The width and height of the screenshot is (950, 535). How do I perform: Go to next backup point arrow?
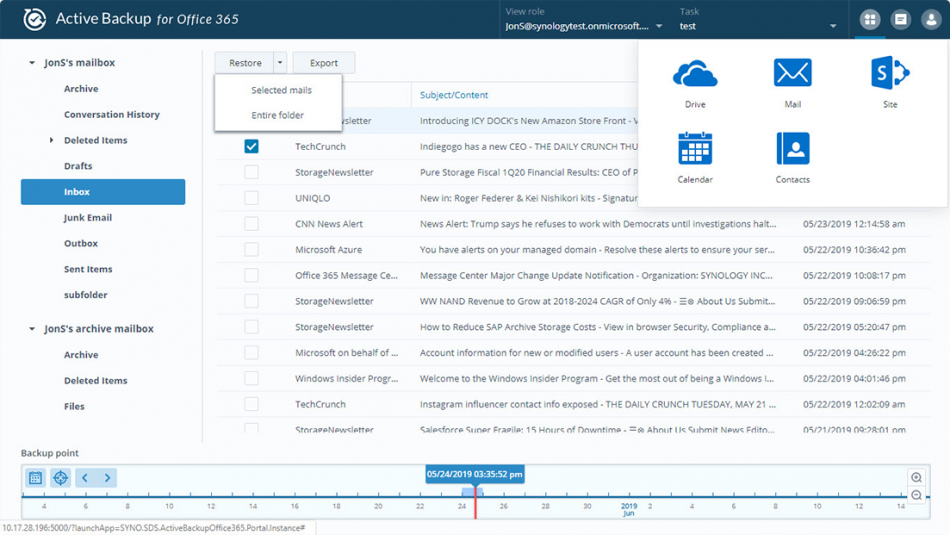click(107, 477)
